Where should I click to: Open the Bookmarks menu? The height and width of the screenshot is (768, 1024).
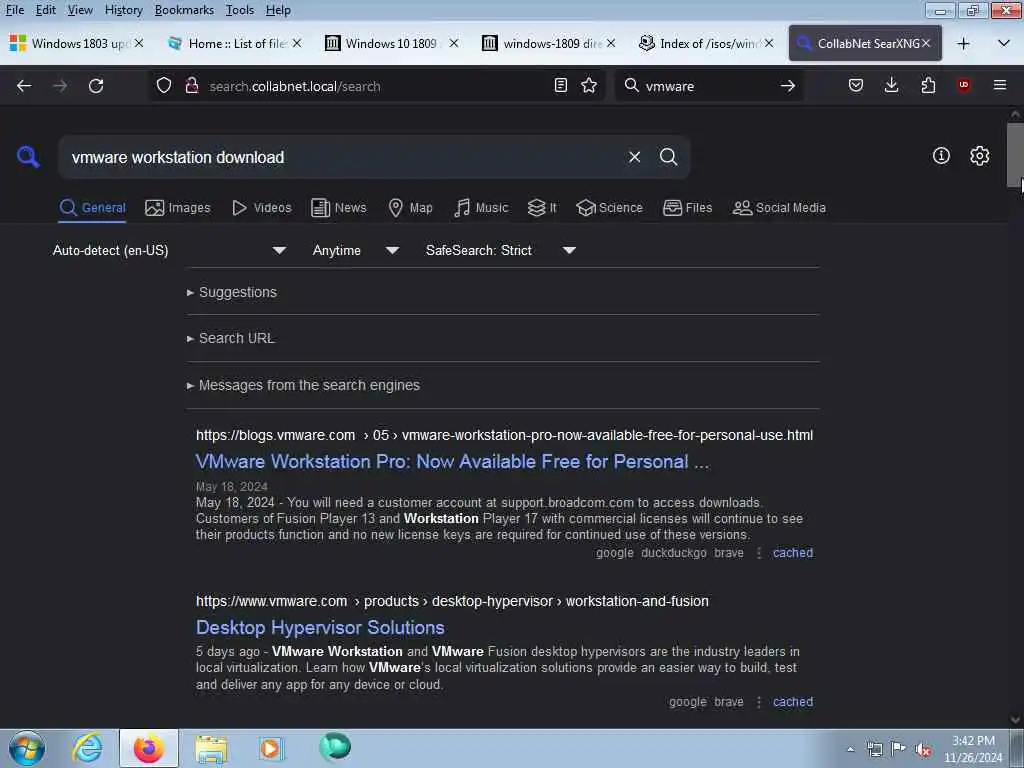184,10
